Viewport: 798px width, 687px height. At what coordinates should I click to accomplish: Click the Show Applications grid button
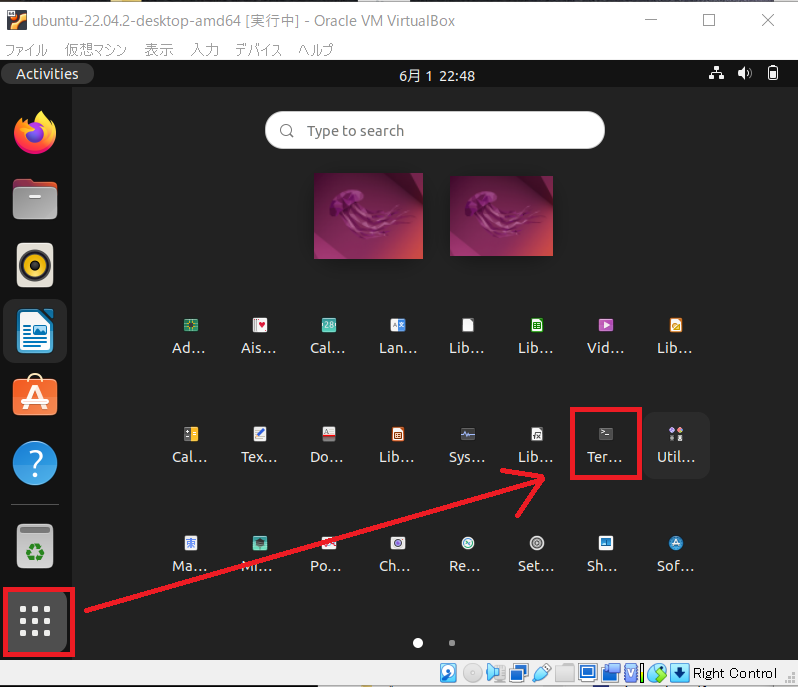[36, 621]
